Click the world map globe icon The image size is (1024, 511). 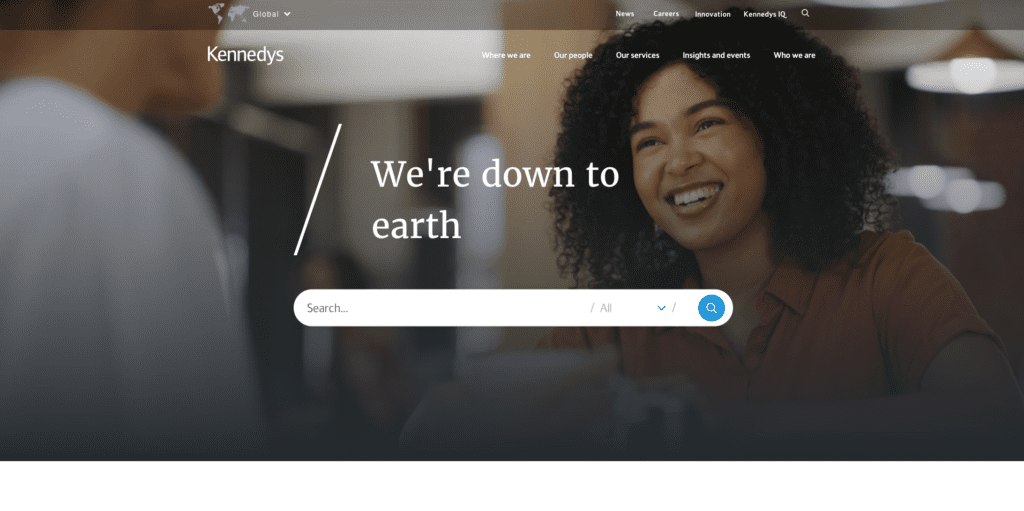tap(229, 13)
